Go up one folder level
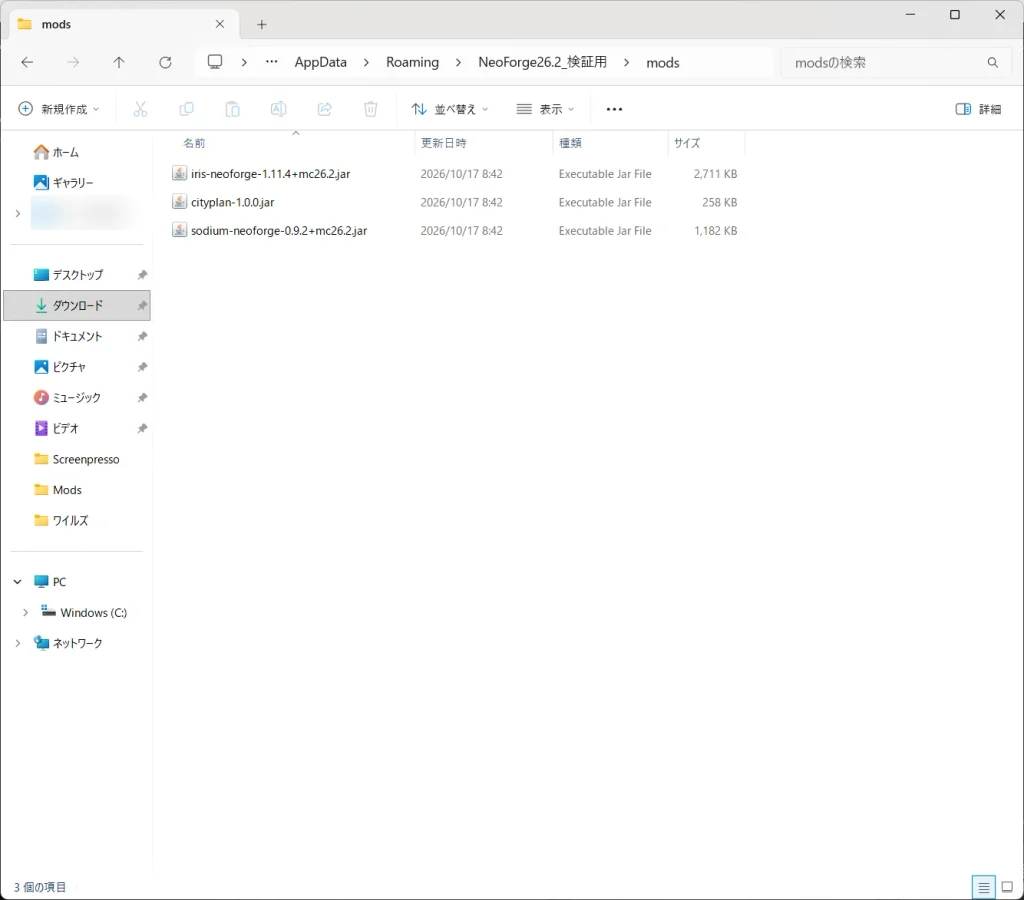Image resolution: width=1024 pixels, height=900 pixels. point(118,62)
